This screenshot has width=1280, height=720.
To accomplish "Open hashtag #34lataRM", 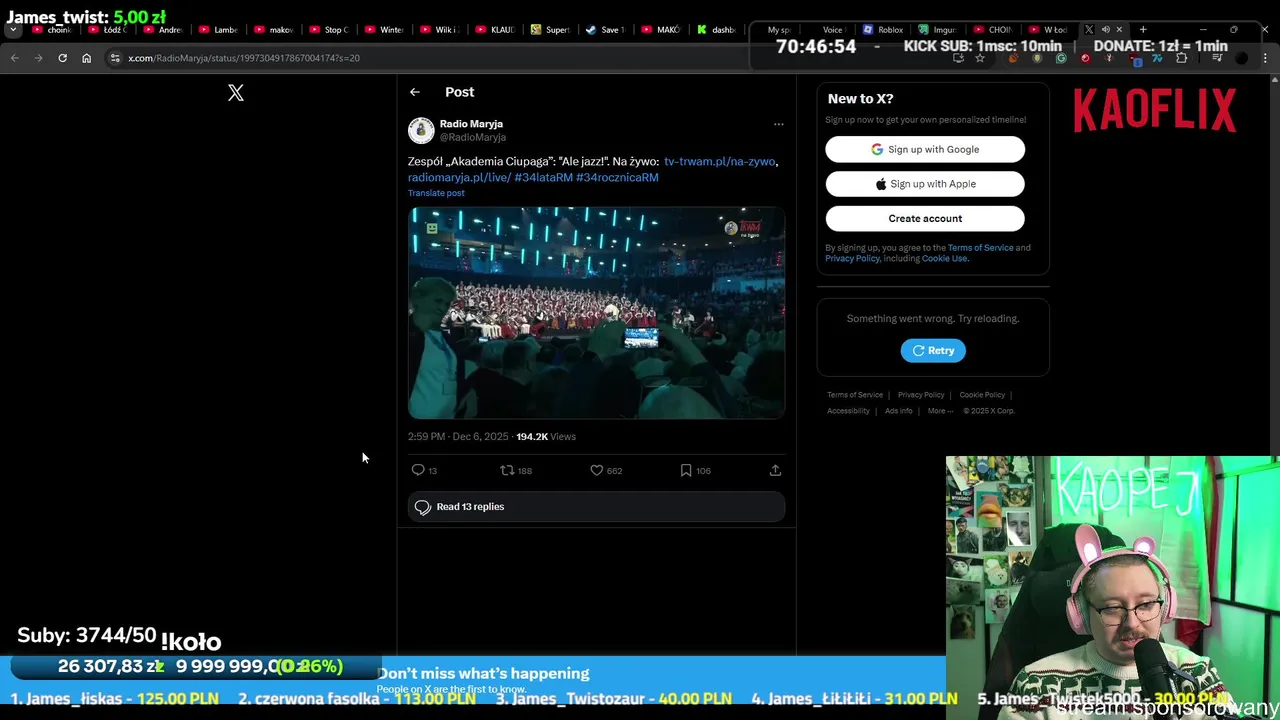I will pos(544,177).
